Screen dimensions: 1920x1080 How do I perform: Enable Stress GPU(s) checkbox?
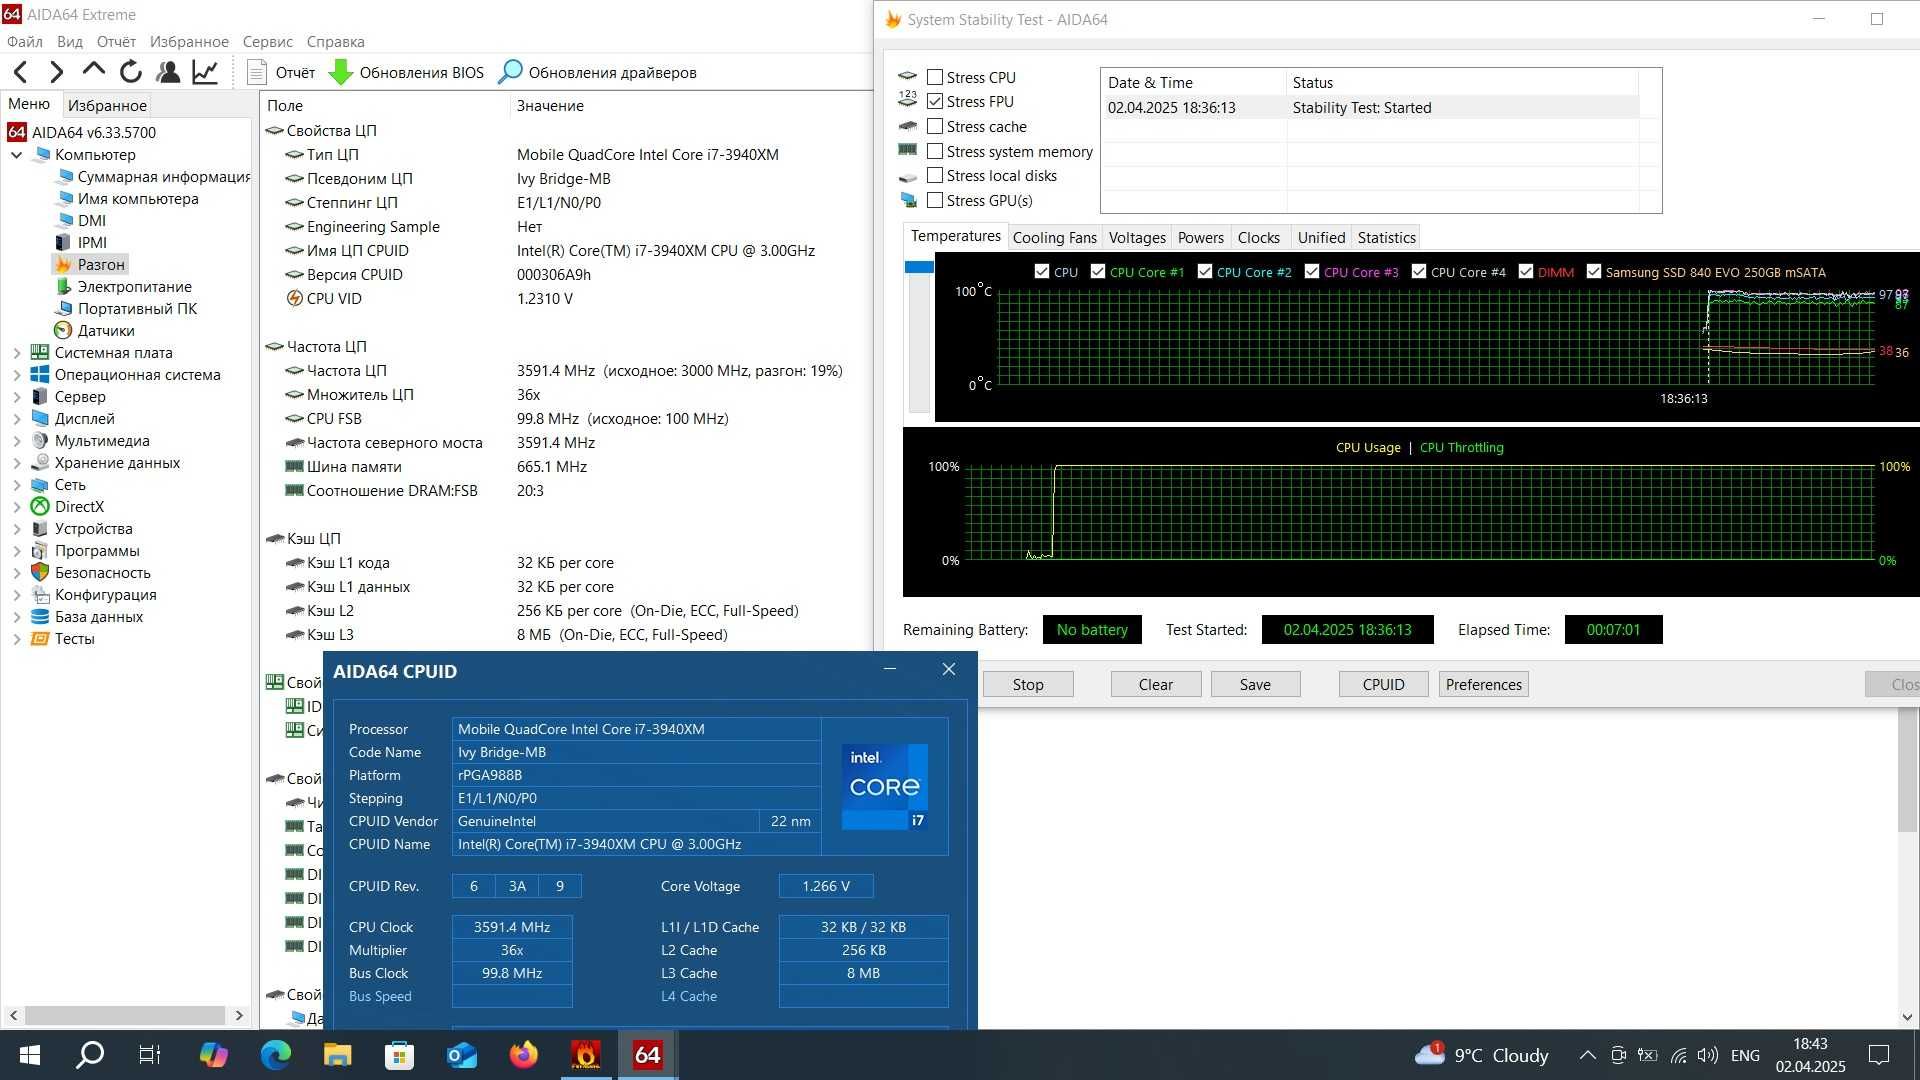tap(935, 200)
